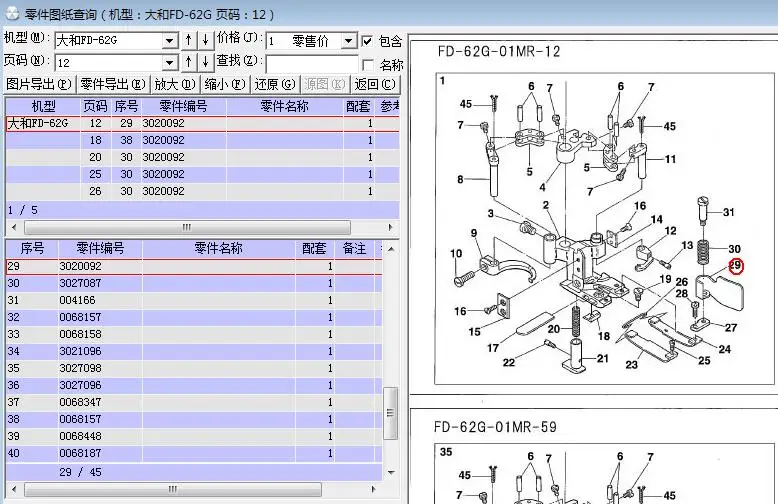
Task: Click the up arrow next to 机型
Action: click(x=189, y=40)
